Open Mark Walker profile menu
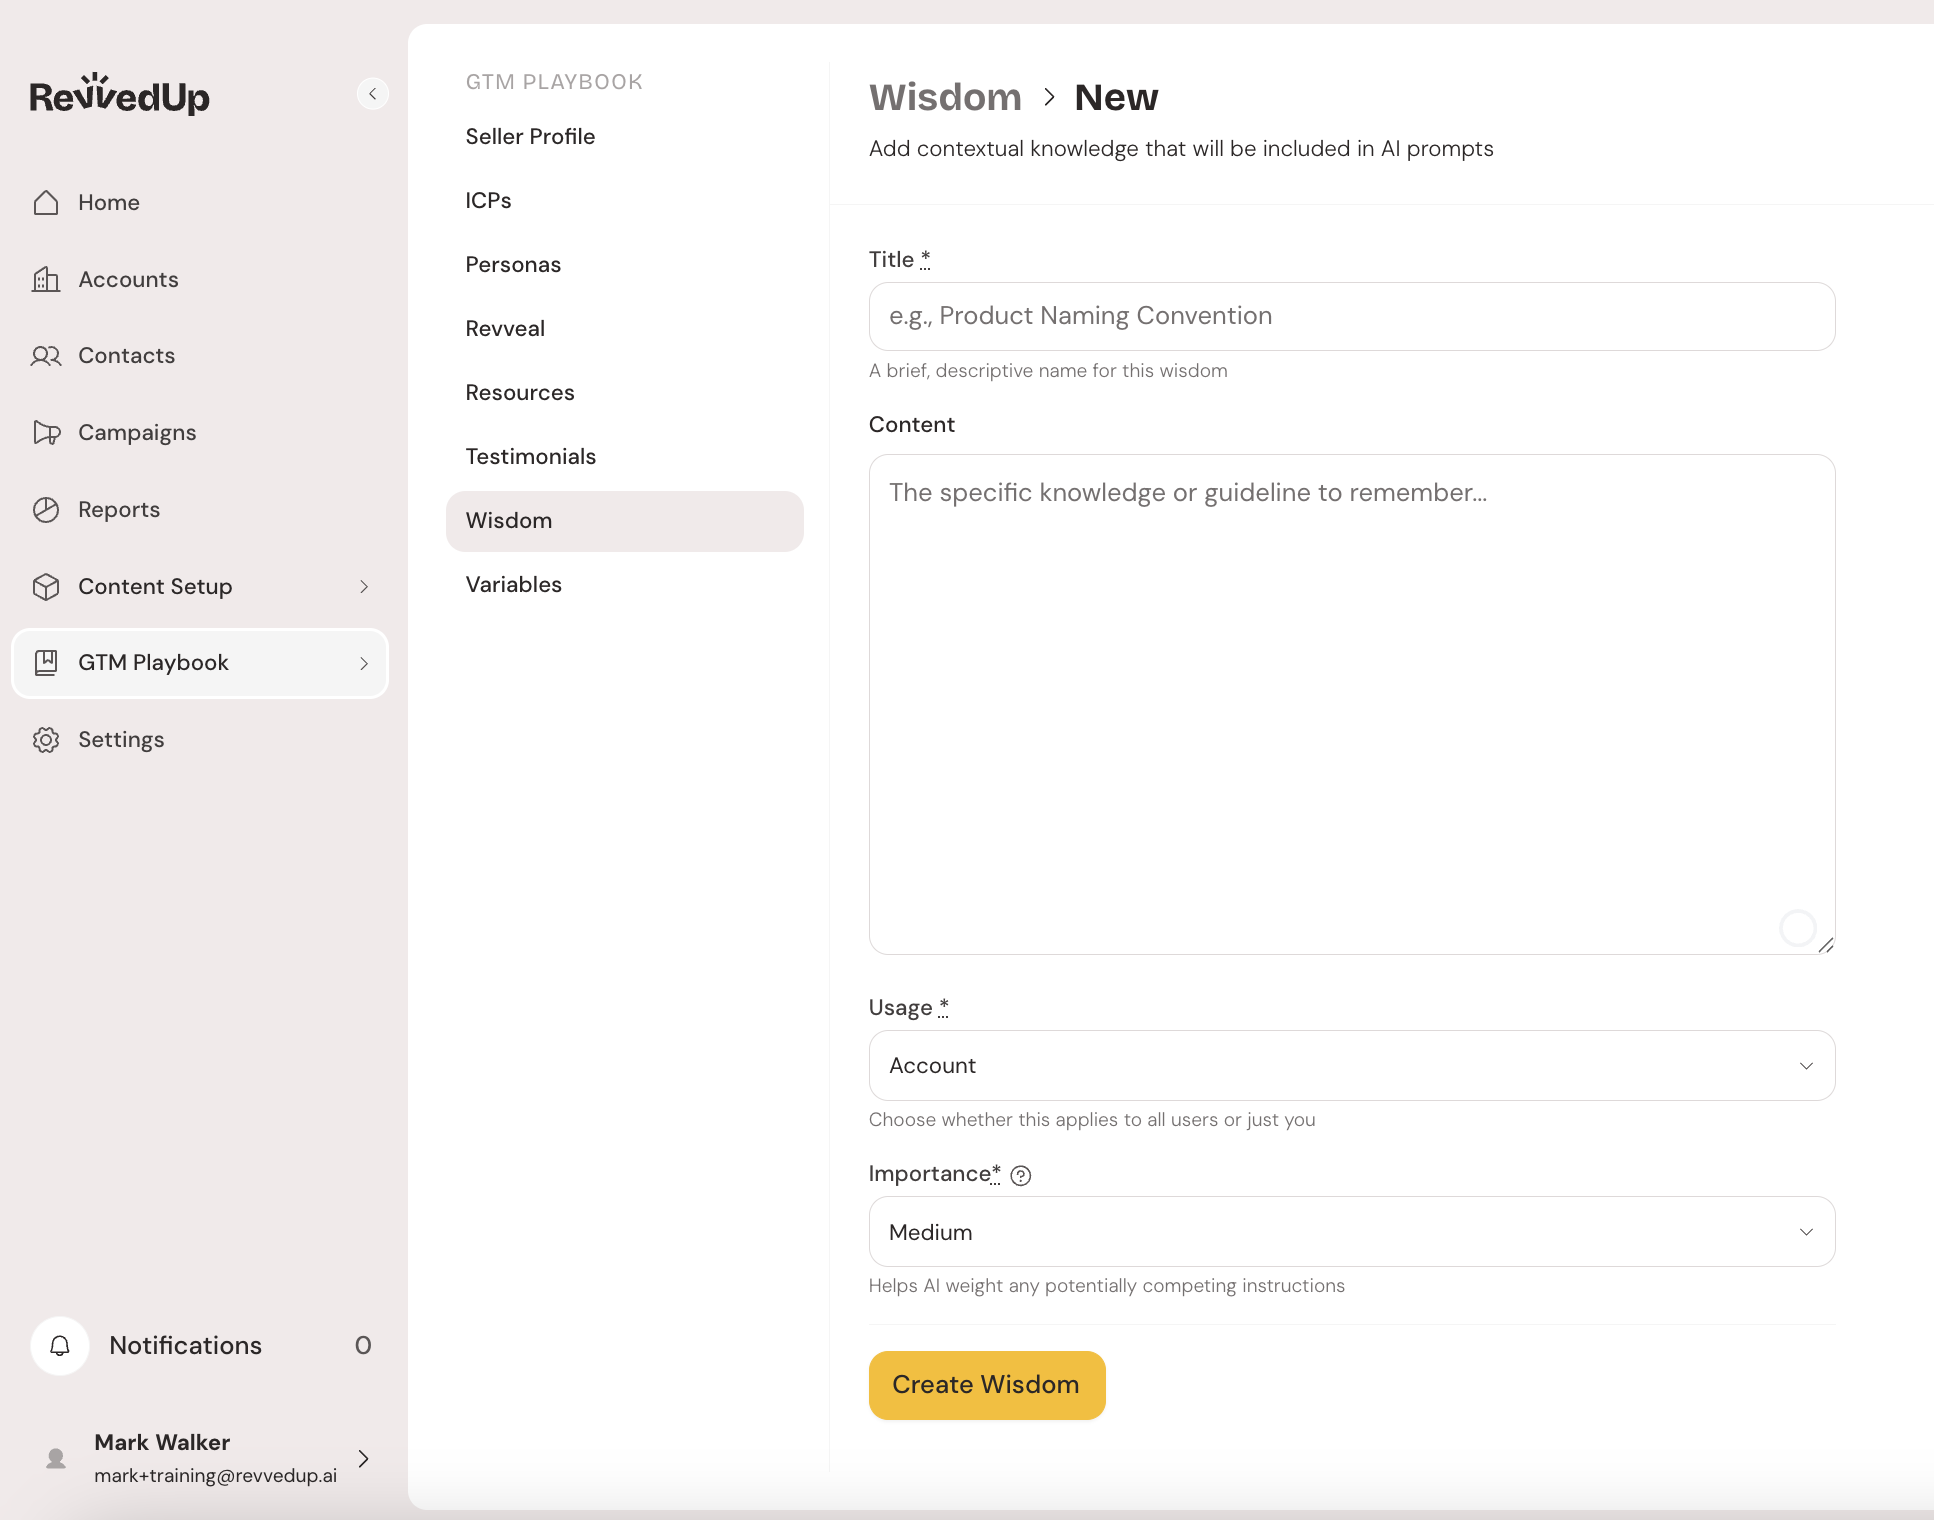 click(364, 1459)
